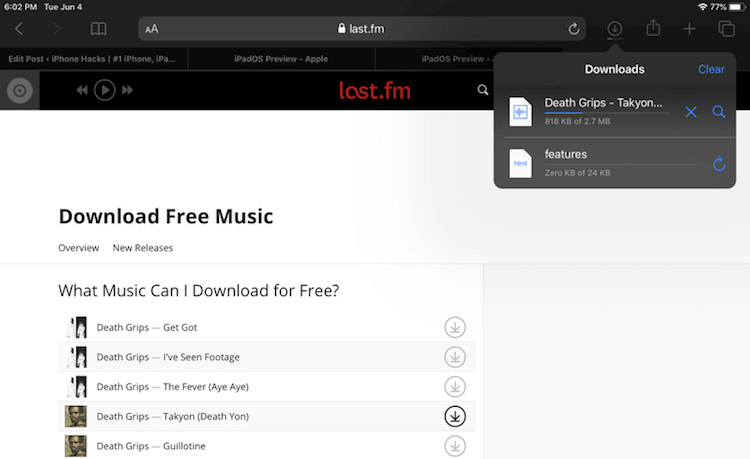Click Get Got album art thumbnail
This screenshot has width=750, height=459.
[76, 328]
